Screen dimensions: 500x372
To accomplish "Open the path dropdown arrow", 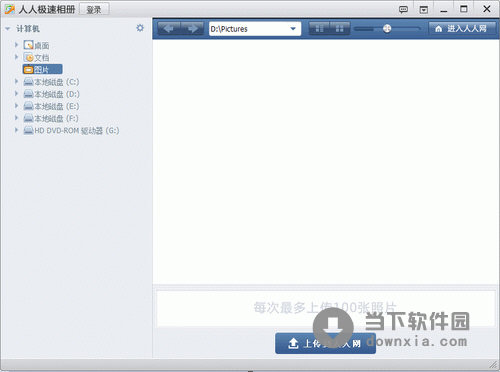I will [293, 29].
